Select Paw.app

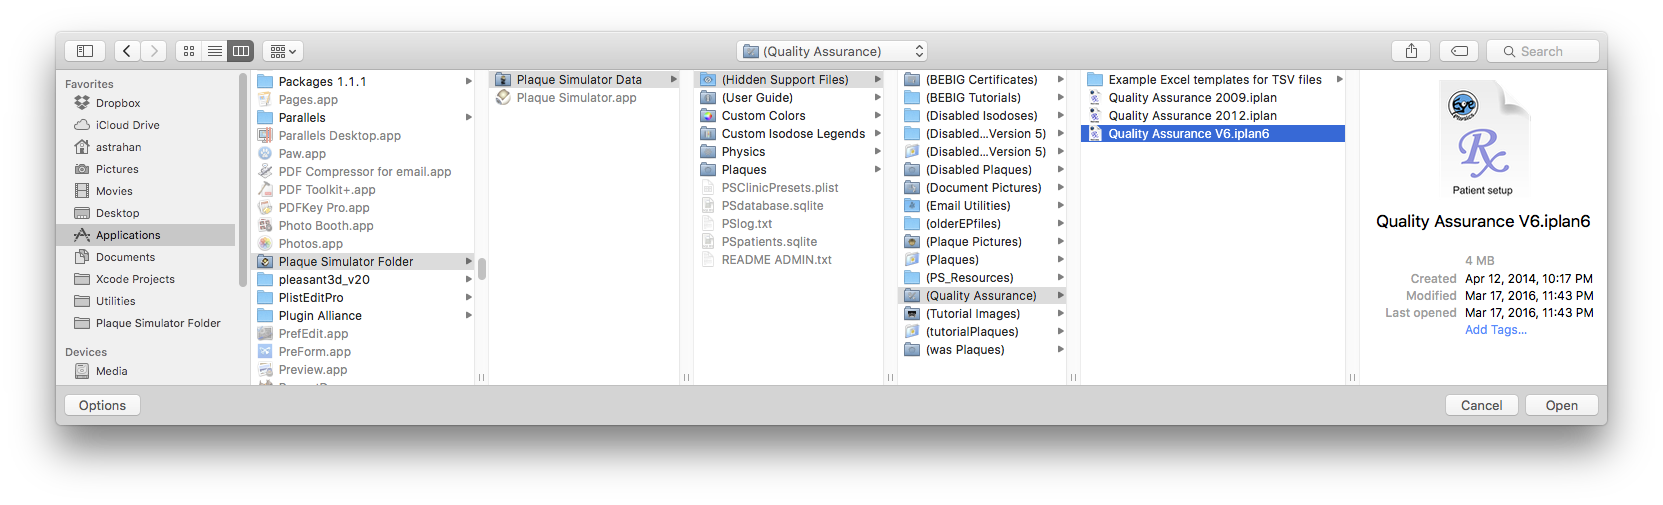pos(302,154)
